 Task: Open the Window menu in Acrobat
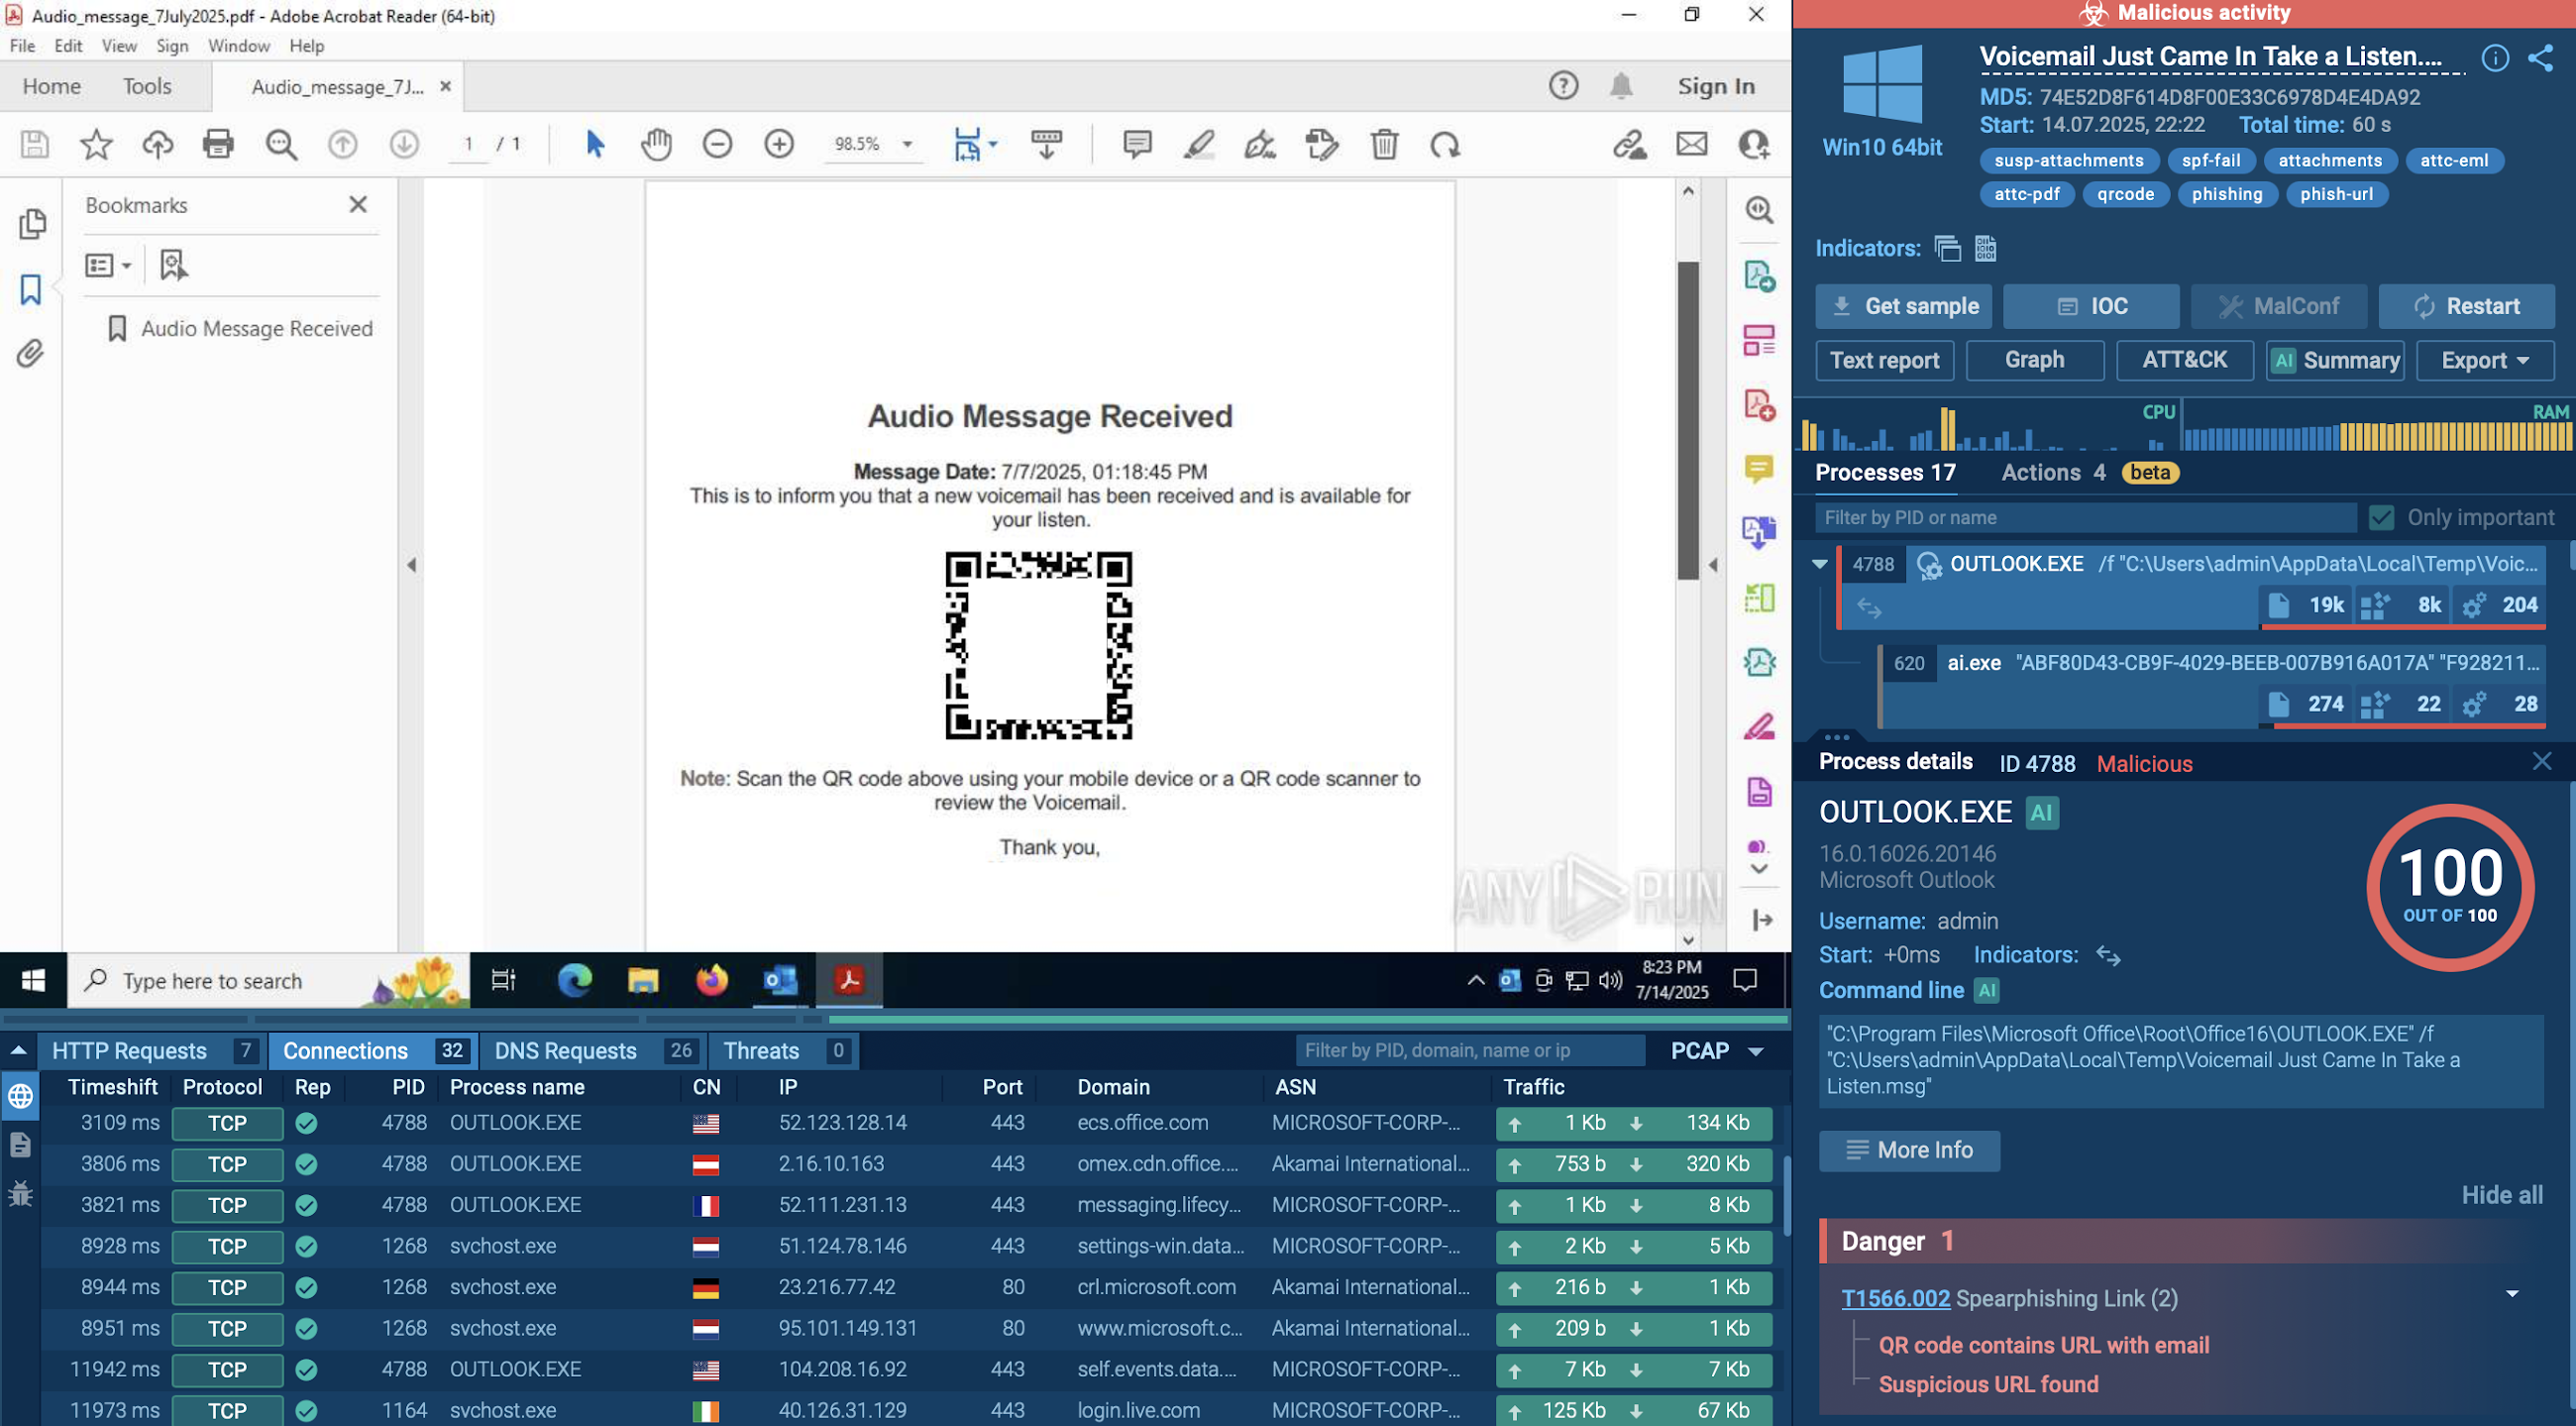pos(239,46)
